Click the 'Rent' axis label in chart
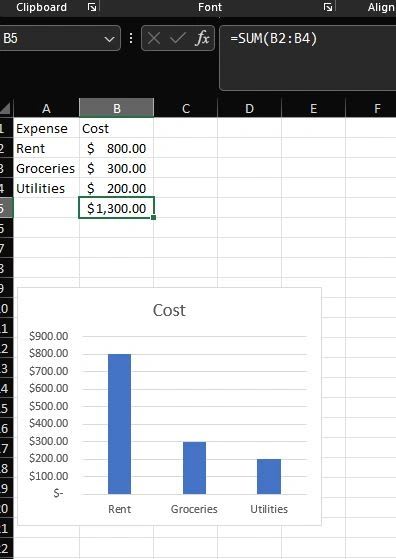Viewport: 396px width, 559px height. (x=119, y=509)
